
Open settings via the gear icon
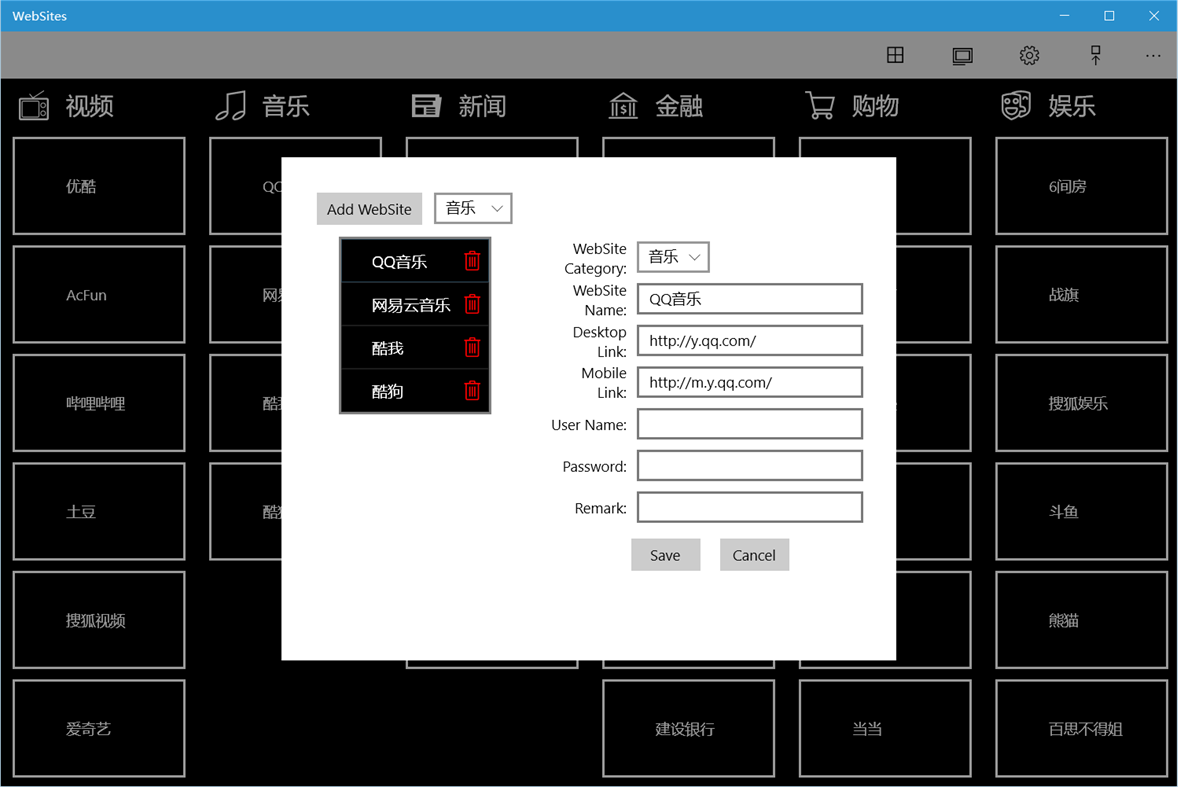tap(1029, 55)
